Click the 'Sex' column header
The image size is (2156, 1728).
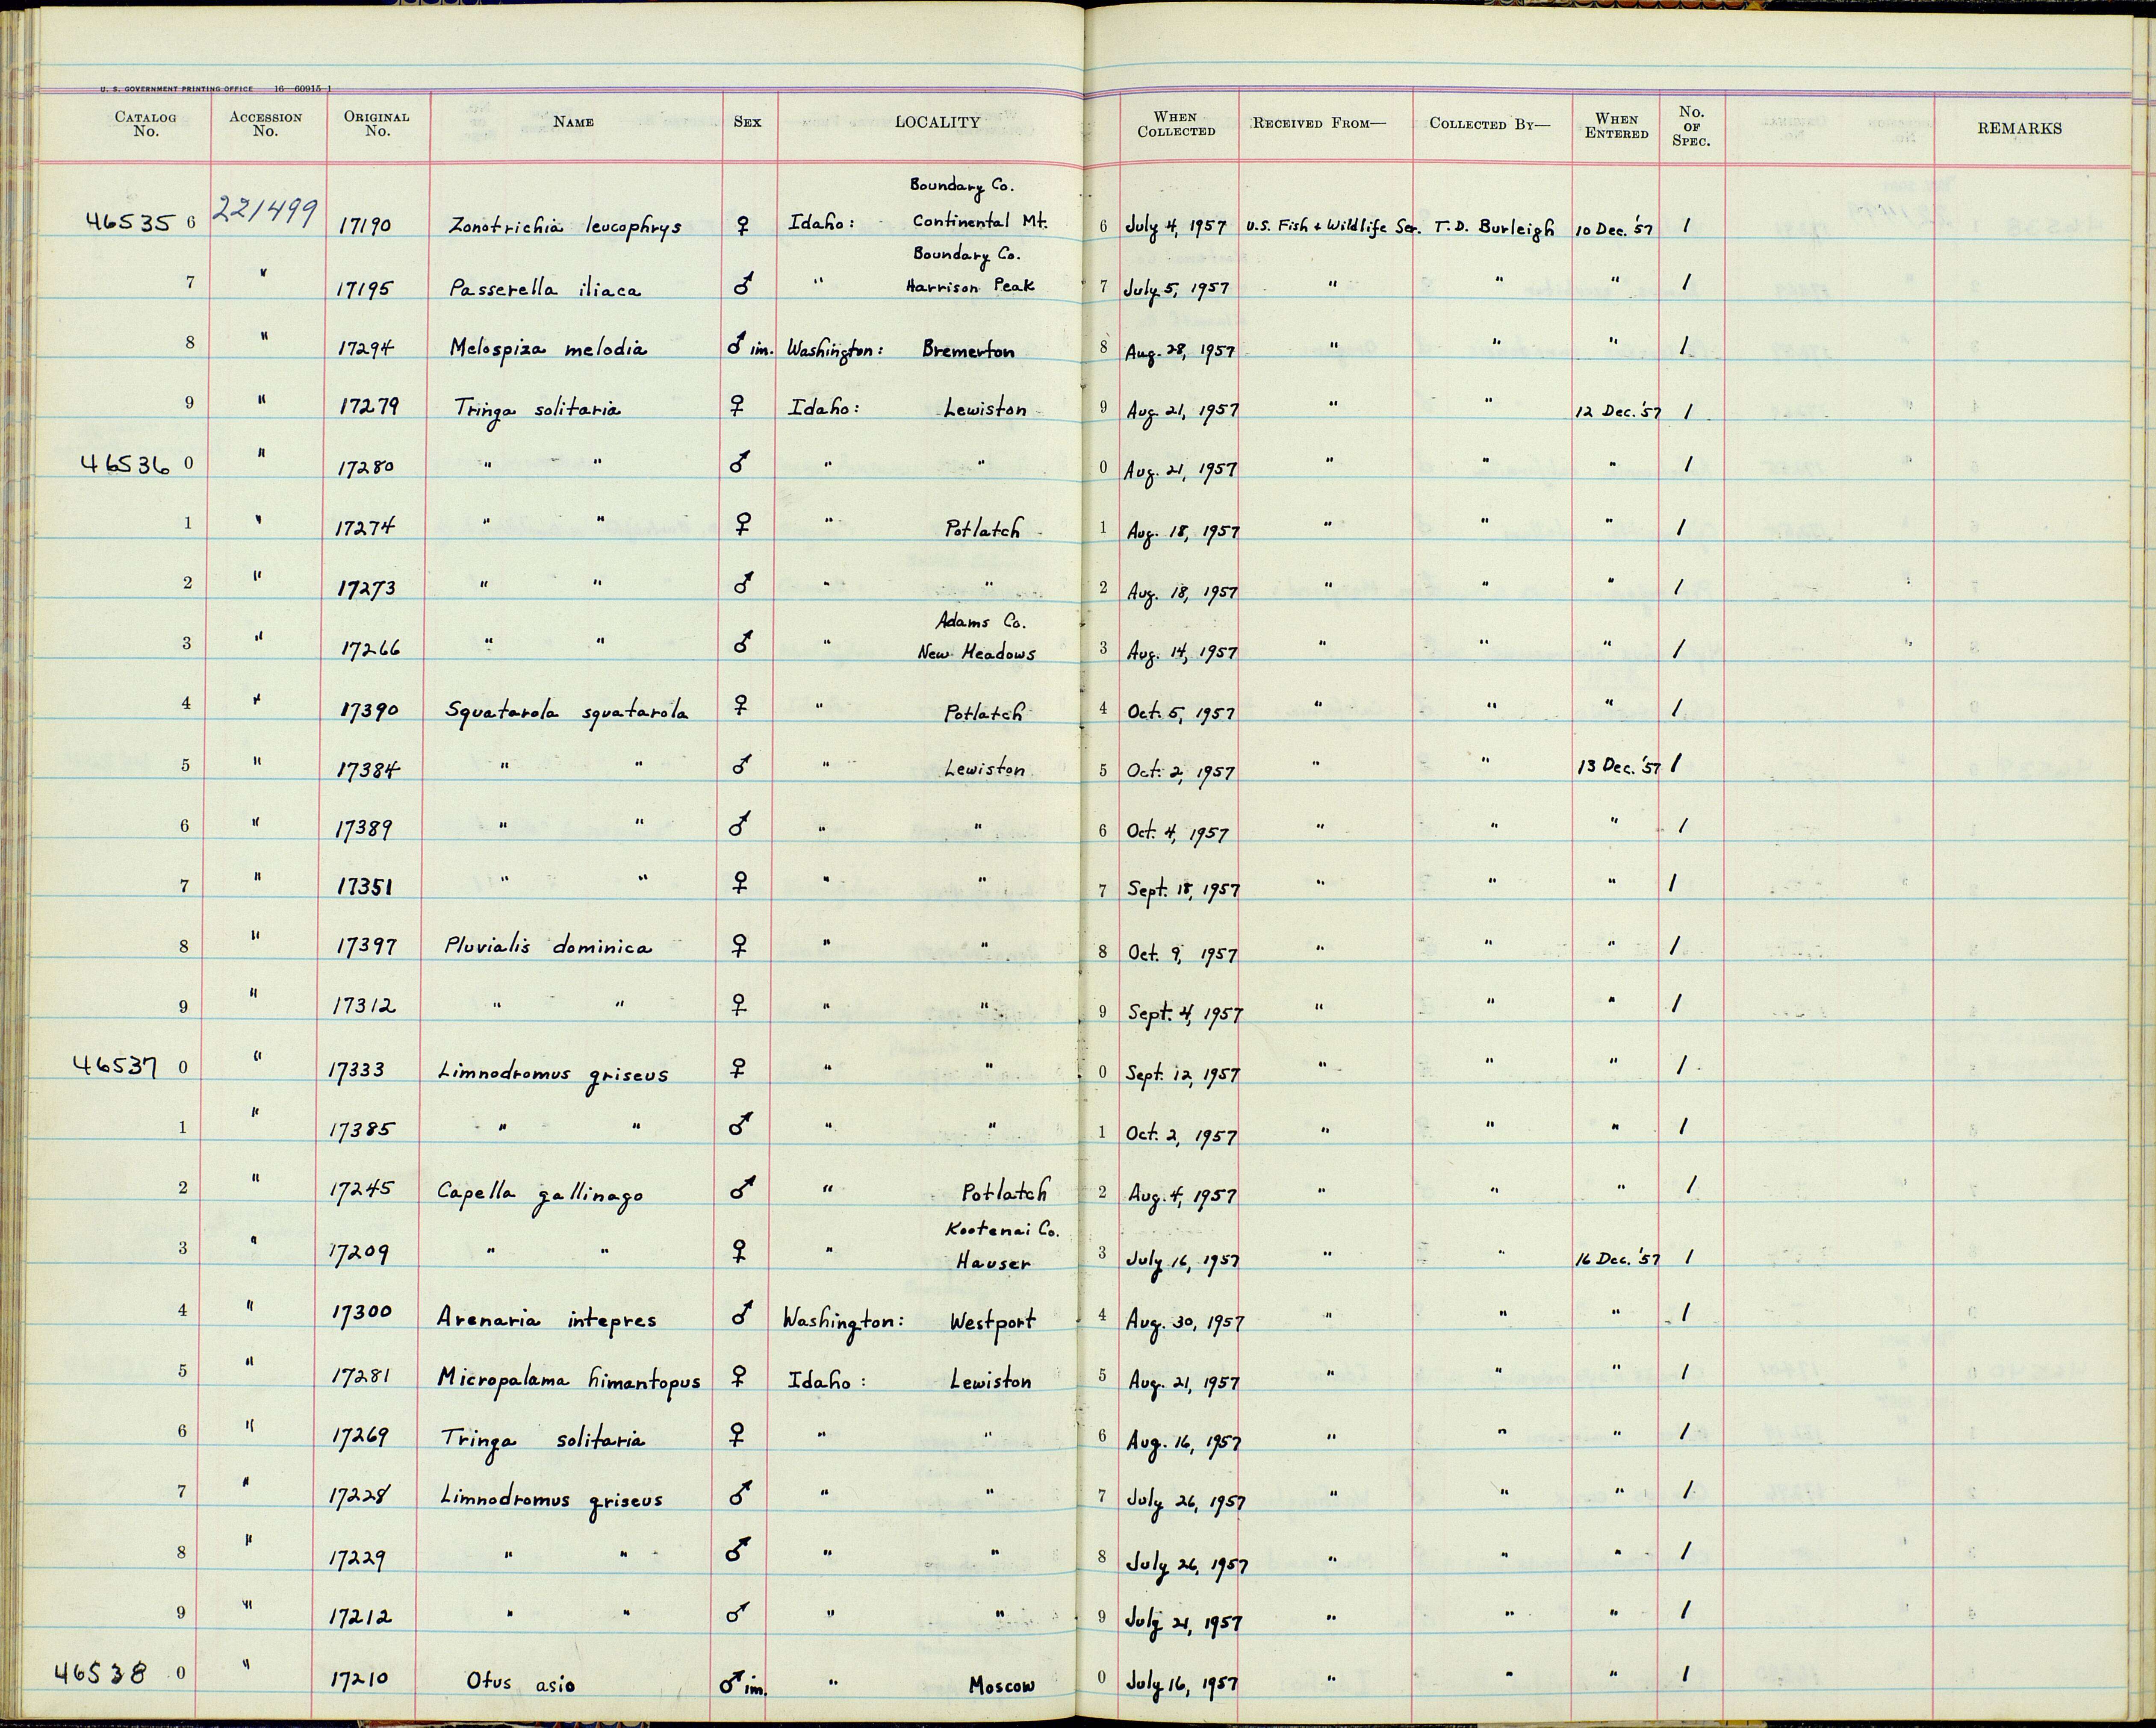(747, 122)
